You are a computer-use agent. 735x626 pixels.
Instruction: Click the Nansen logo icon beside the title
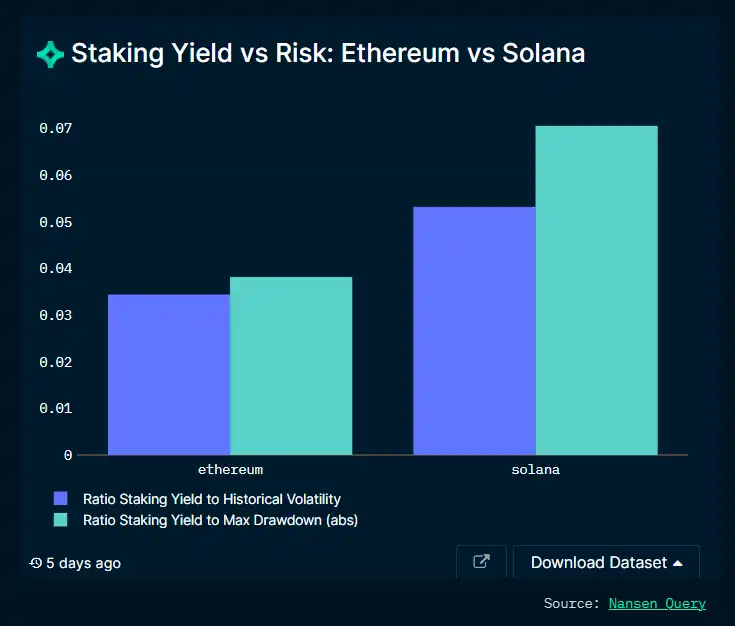click(50, 54)
